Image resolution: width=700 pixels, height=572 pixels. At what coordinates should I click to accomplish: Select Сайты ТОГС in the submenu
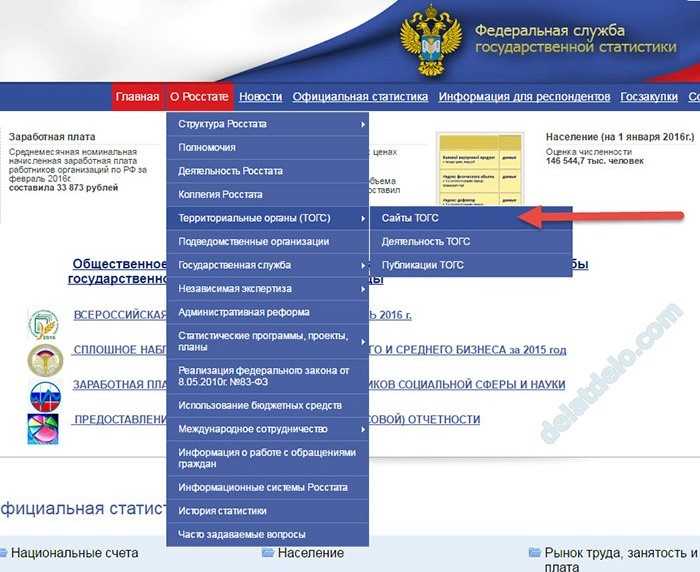click(471, 218)
